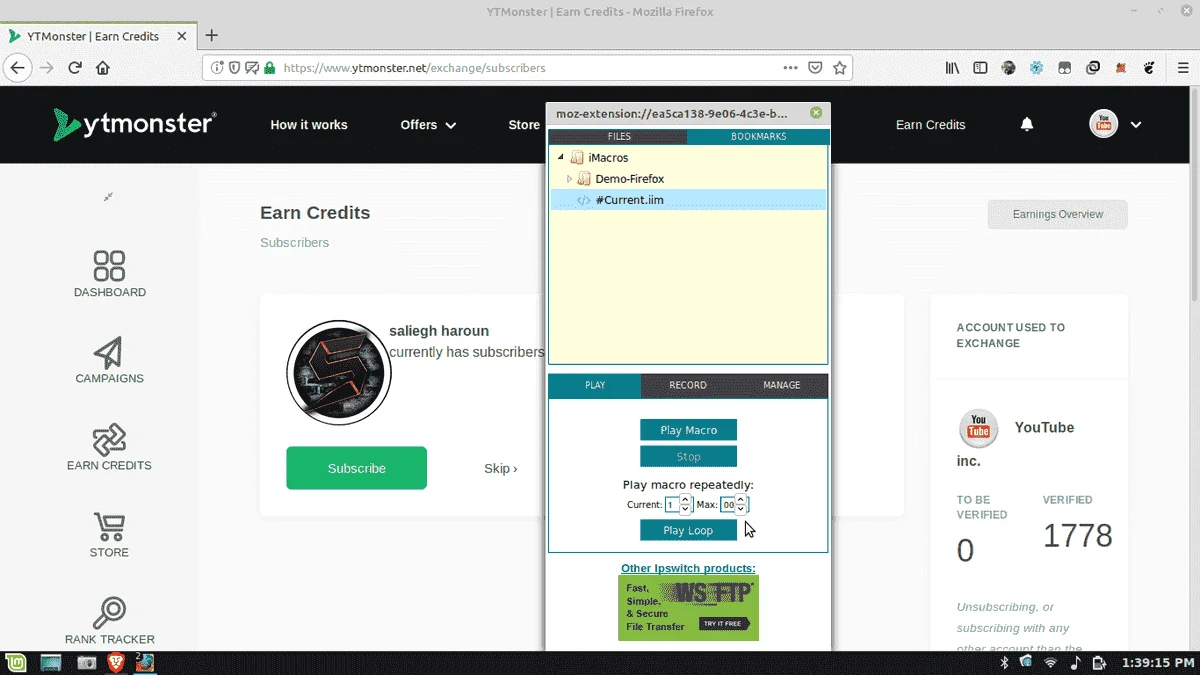Bookmark this page star icon
This screenshot has width=1200, height=675.
[840, 68]
